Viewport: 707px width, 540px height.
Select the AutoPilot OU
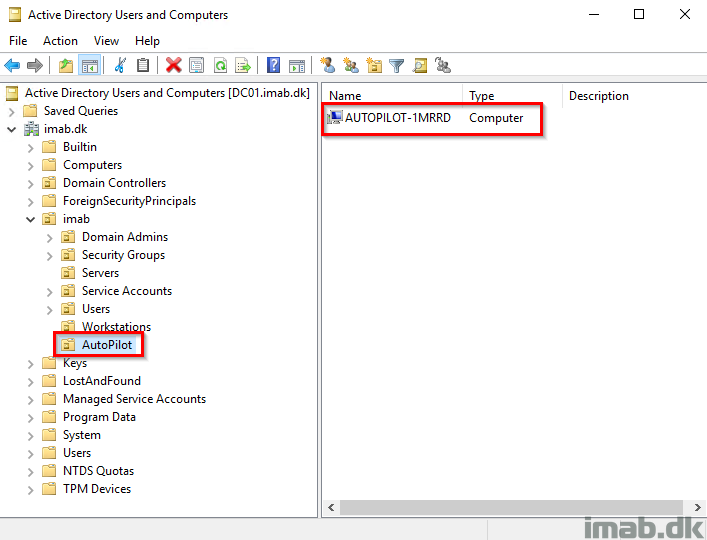[107, 345]
